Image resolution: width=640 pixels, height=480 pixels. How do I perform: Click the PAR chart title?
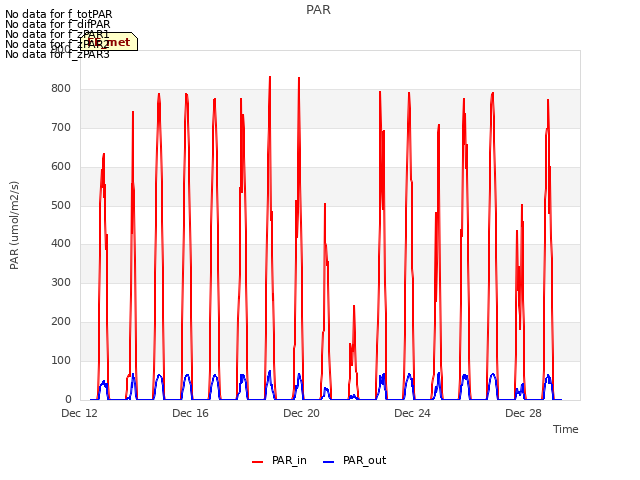pos(318,10)
